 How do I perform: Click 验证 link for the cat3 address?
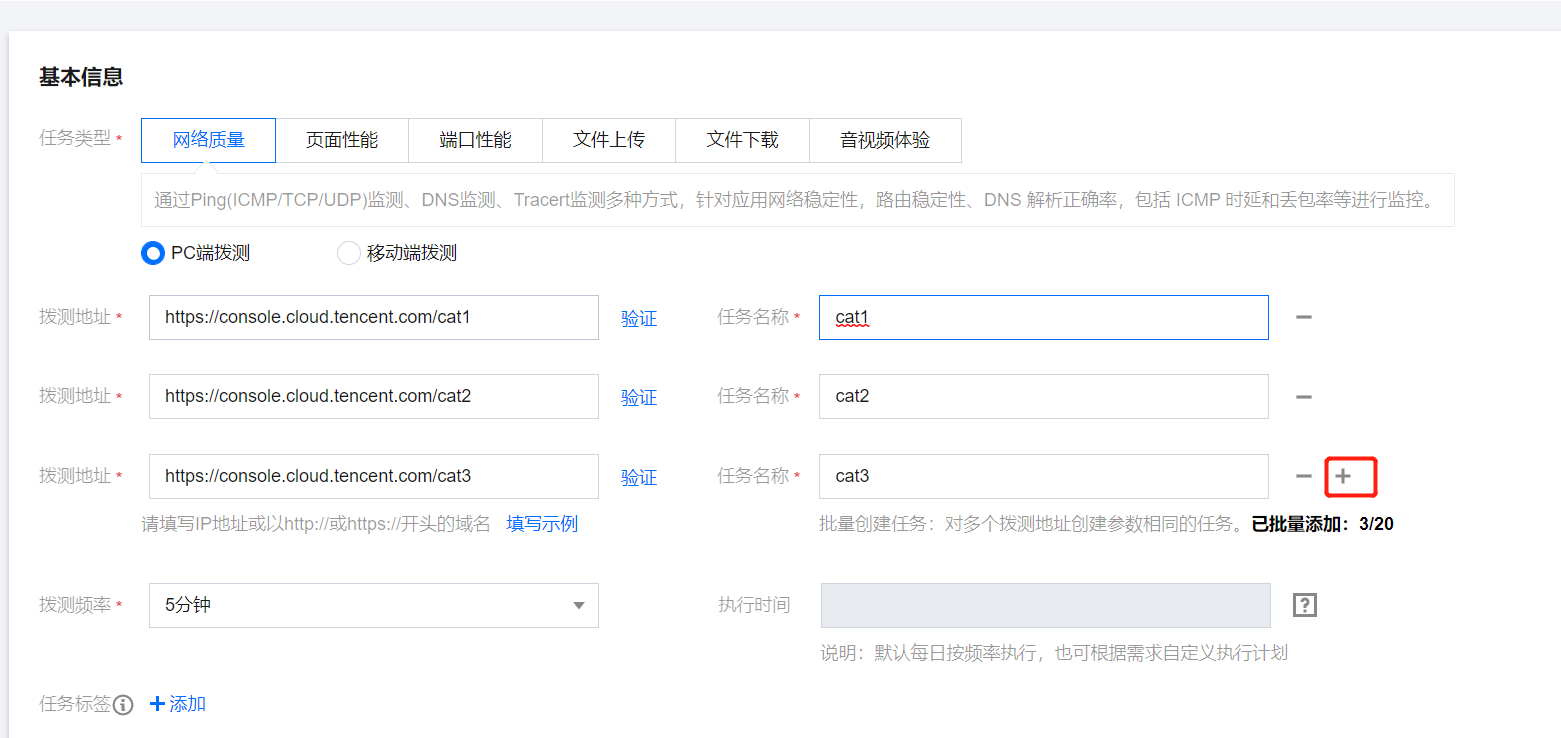639,478
